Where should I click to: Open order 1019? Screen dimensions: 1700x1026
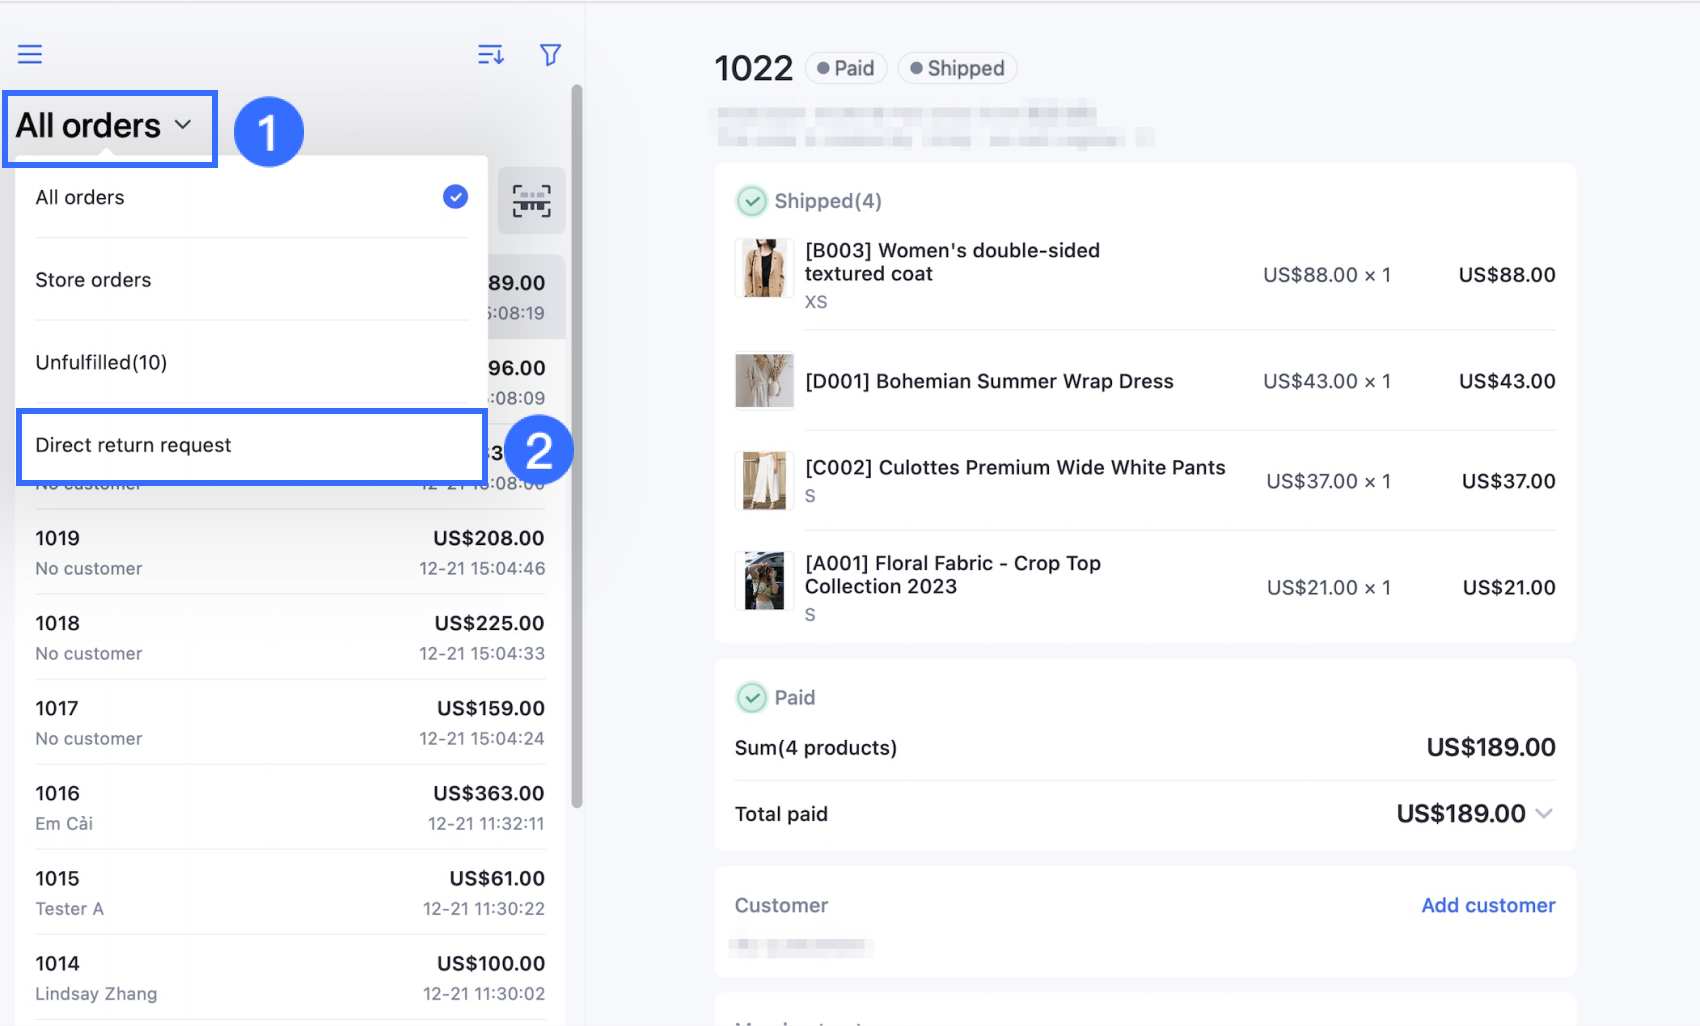click(x=290, y=552)
